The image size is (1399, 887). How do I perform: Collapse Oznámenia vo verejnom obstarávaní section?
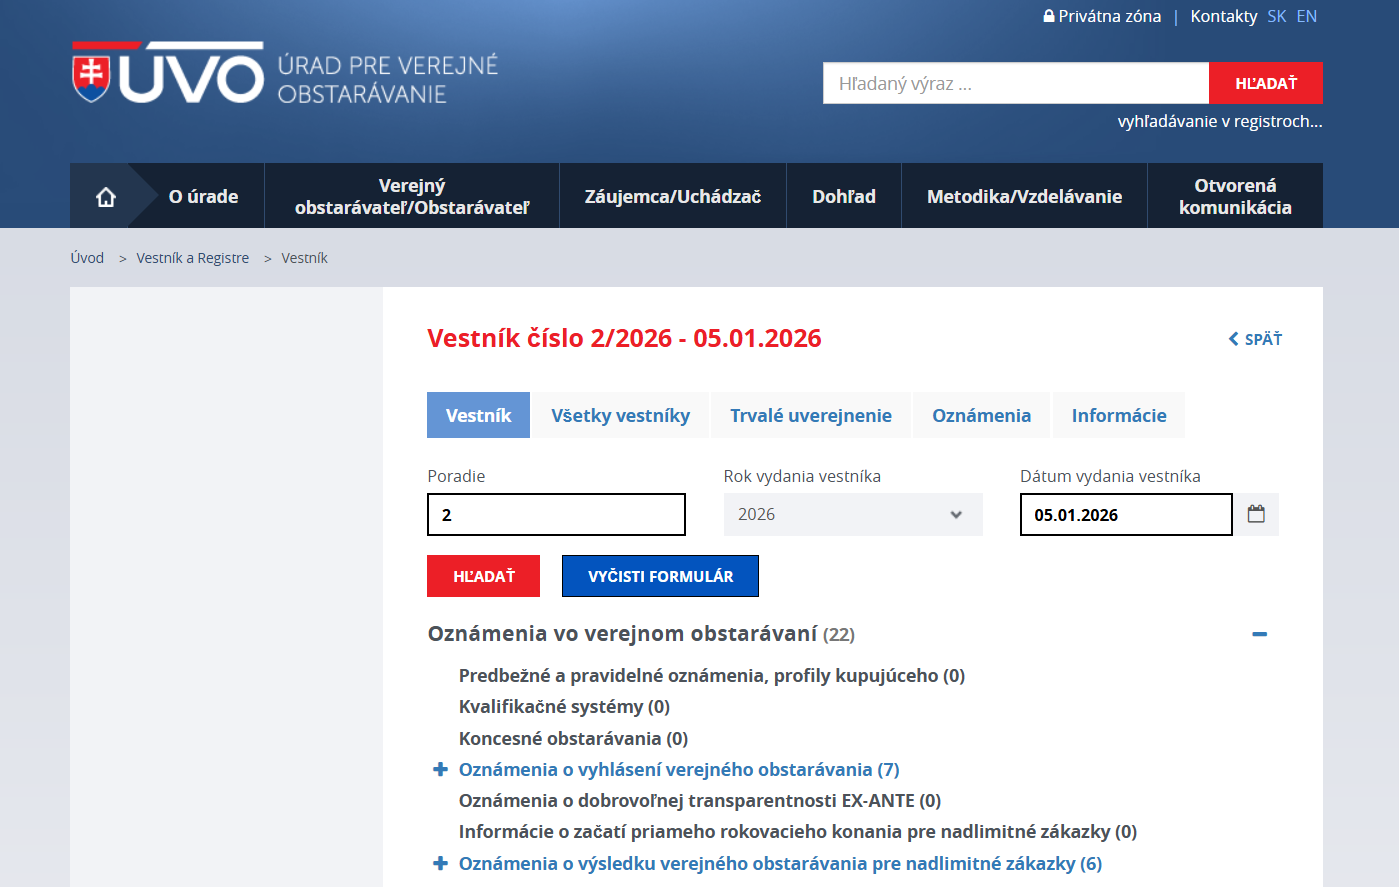pyautogui.click(x=1259, y=634)
